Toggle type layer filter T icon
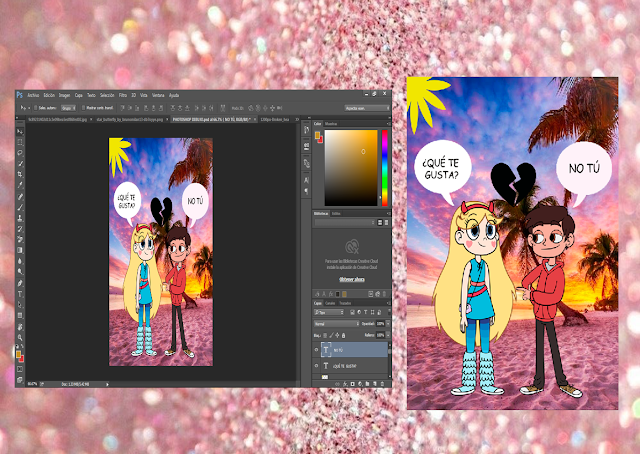This screenshot has height=454, width=640. [366, 312]
